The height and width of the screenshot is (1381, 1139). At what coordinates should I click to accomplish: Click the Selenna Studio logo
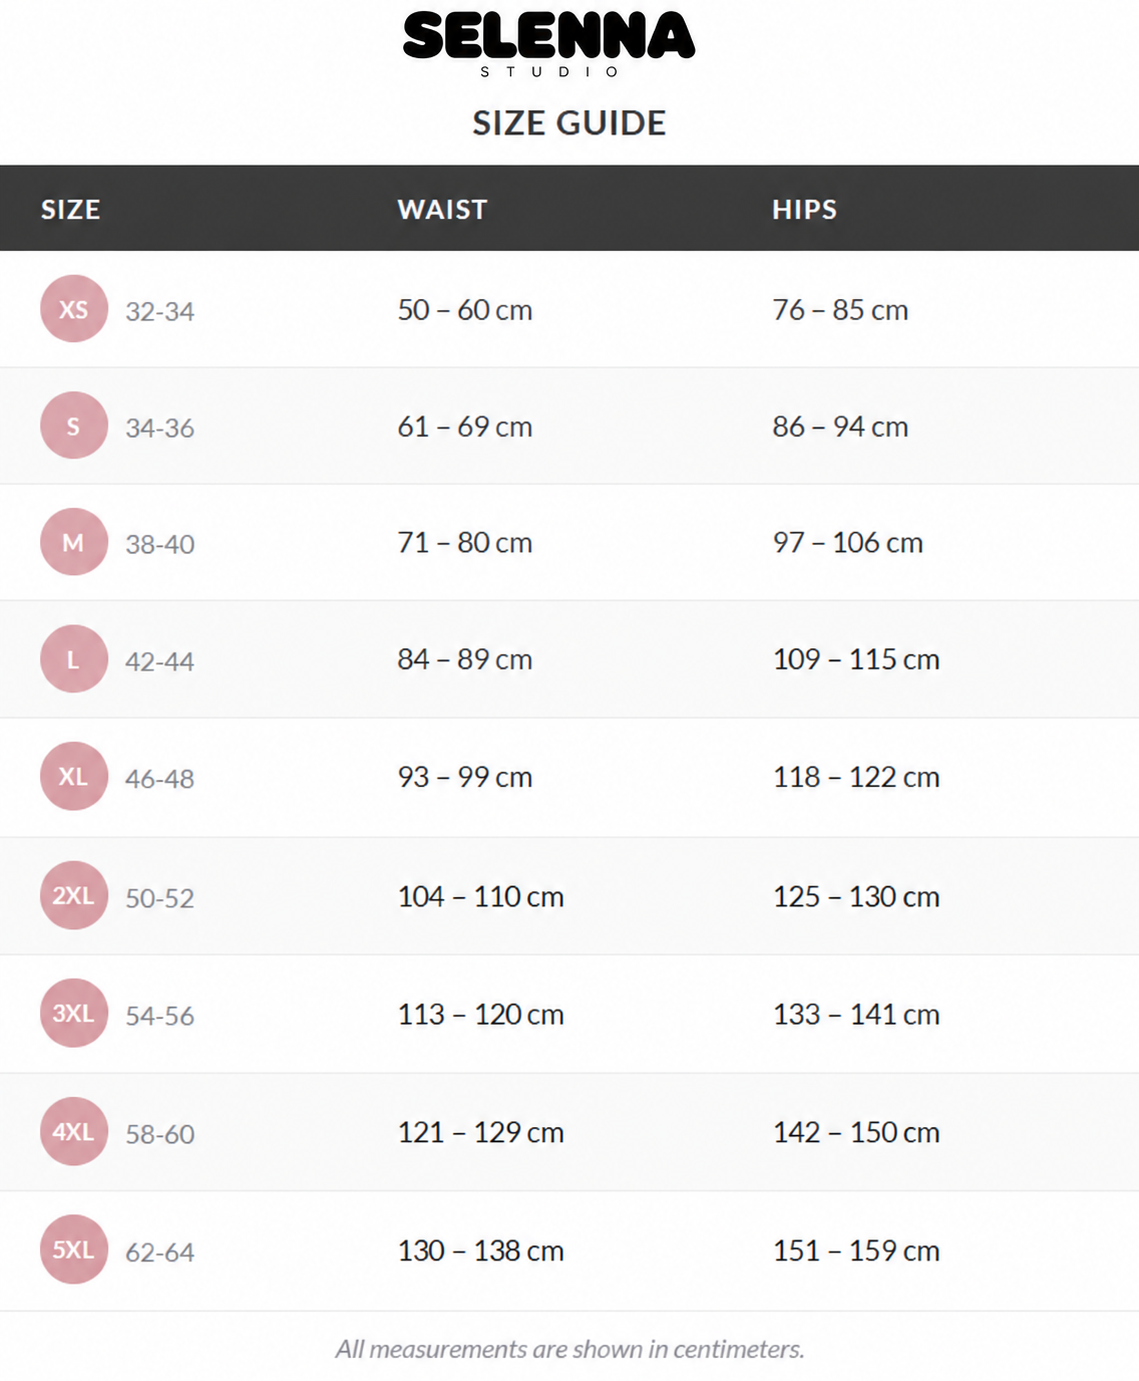tap(549, 44)
